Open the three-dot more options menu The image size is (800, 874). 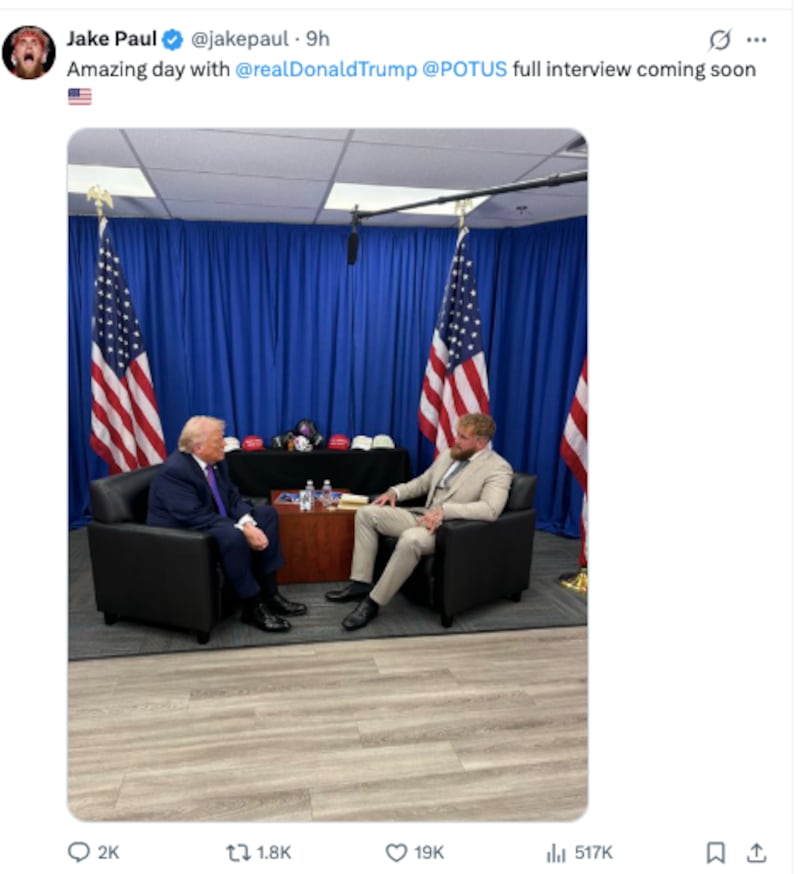(x=756, y=40)
